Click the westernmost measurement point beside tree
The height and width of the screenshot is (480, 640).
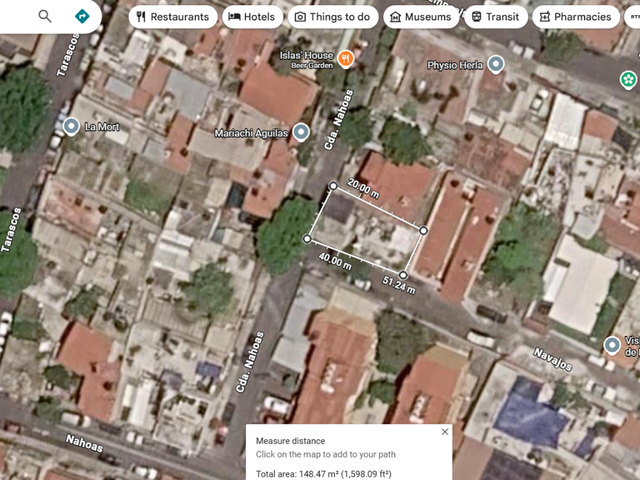(x=307, y=239)
